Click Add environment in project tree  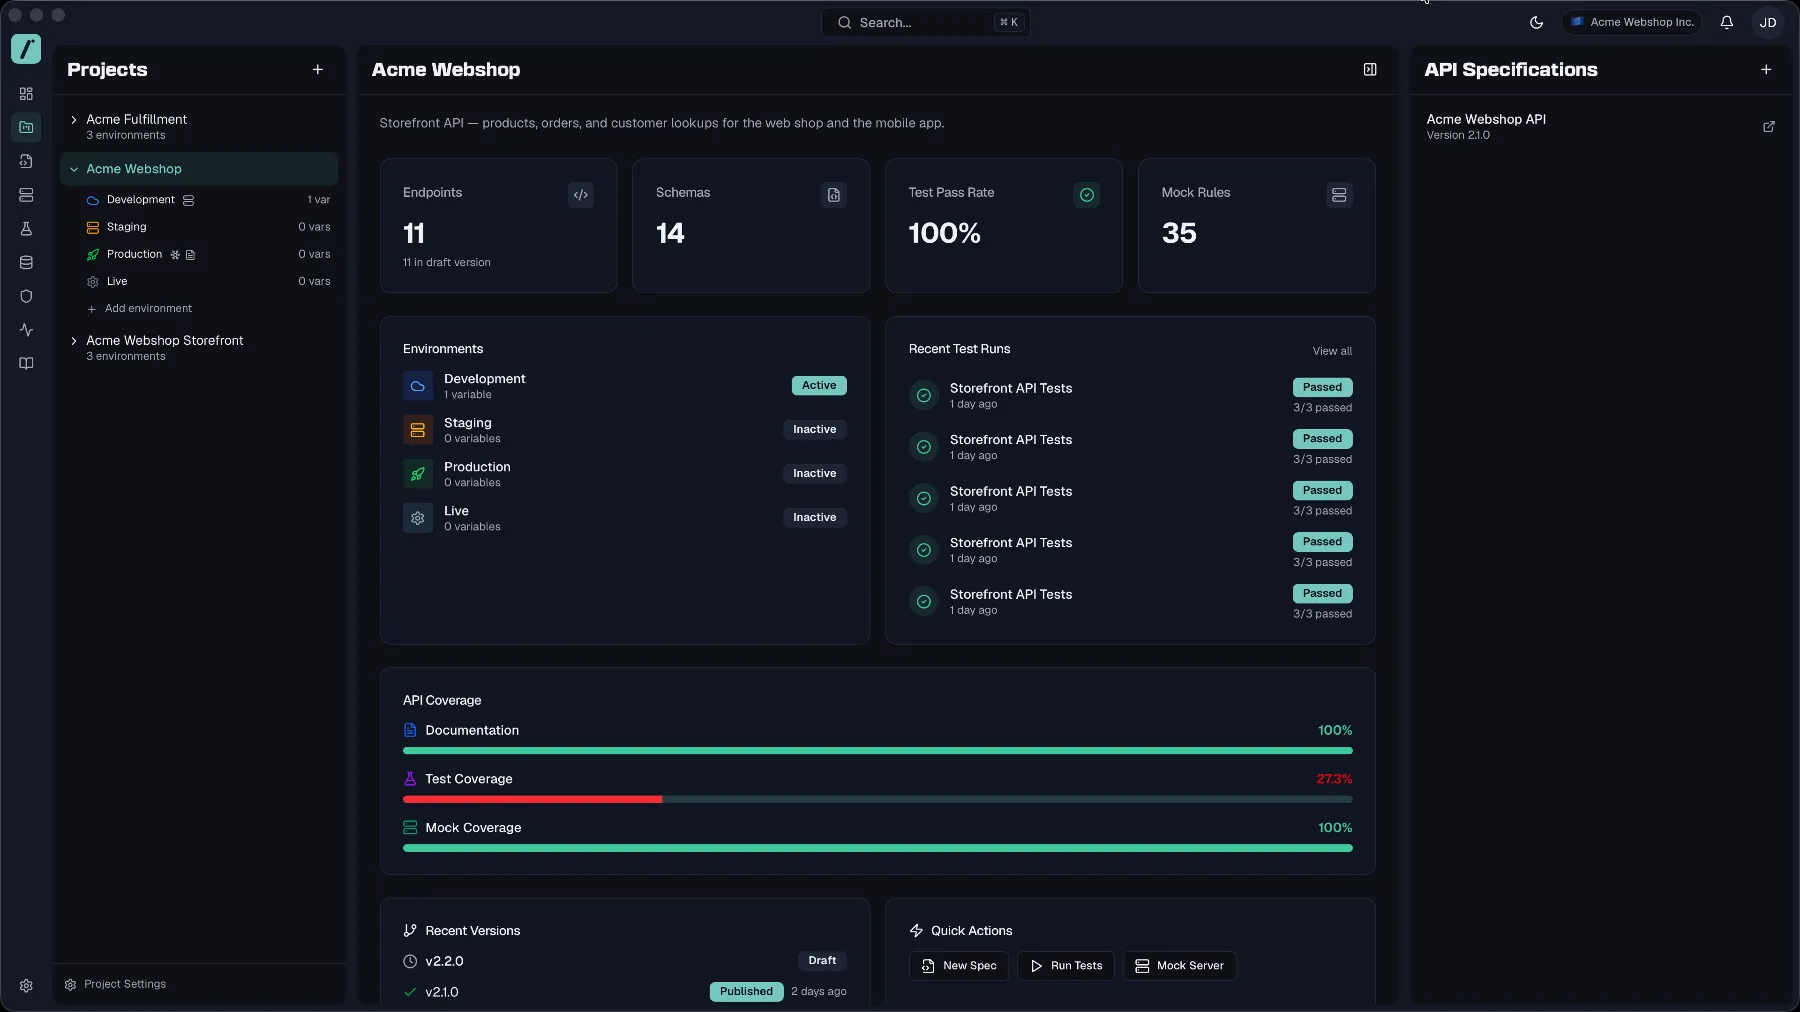coord(139,308)
